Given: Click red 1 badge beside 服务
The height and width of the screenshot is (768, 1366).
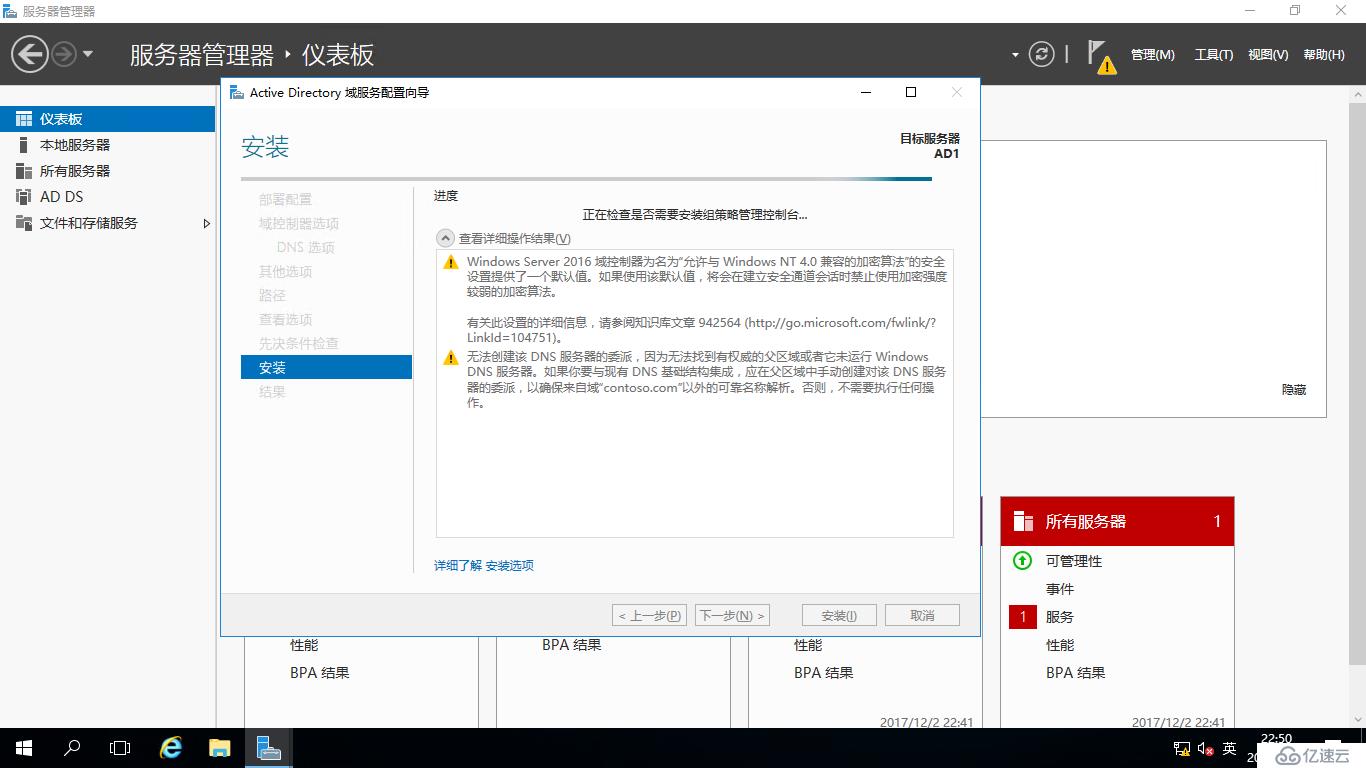Looking at the screenshot, I should click(x=1023, y=617).
